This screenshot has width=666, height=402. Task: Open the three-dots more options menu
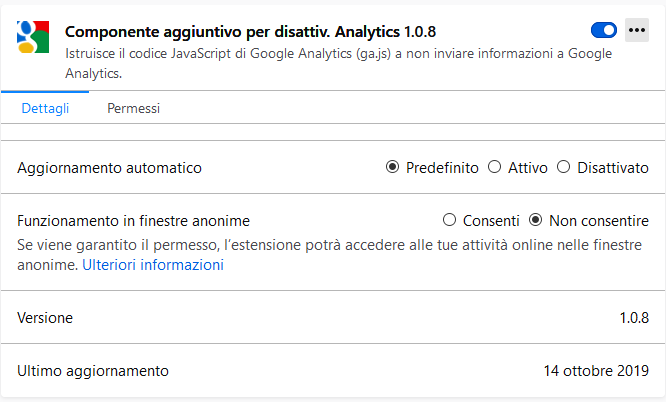(637, 30)
